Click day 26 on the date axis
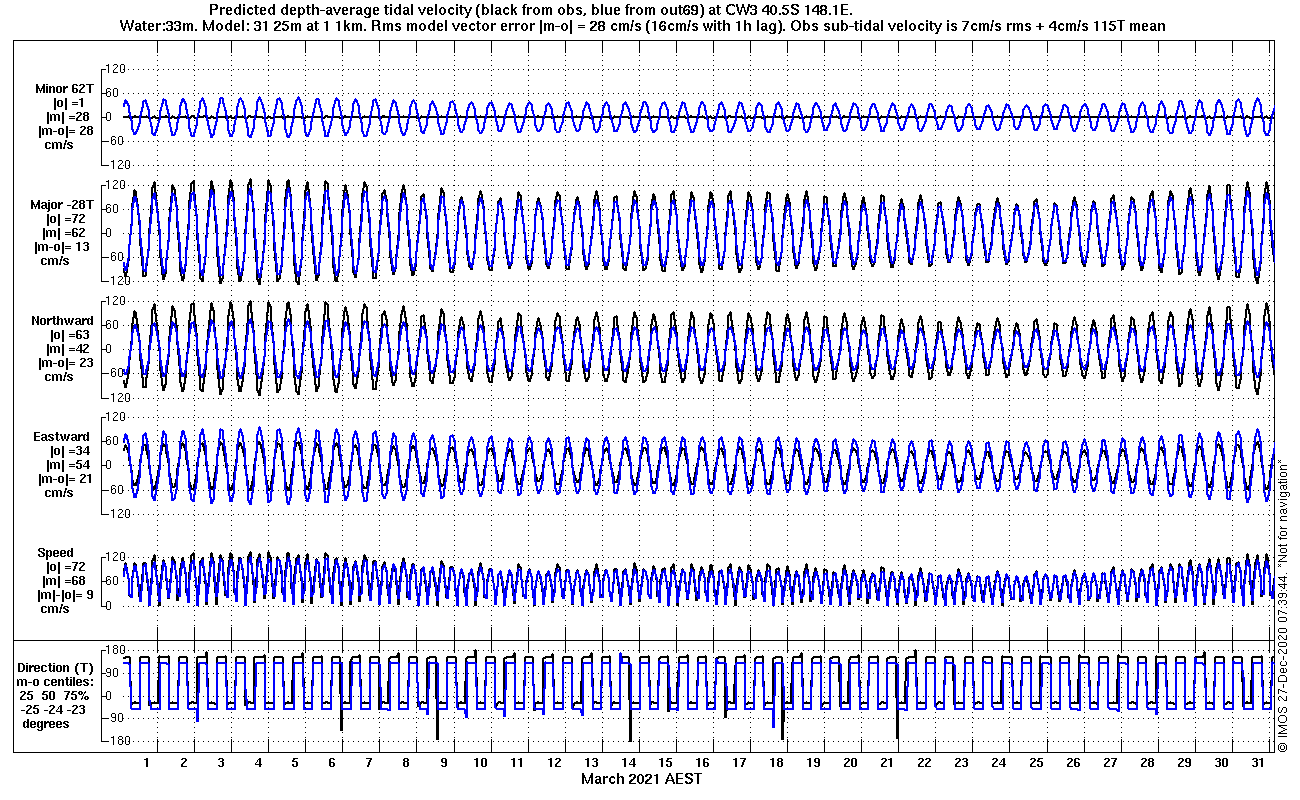Screen dimensions: 1300x800 pyautogui.click(x=1072, y=763)
